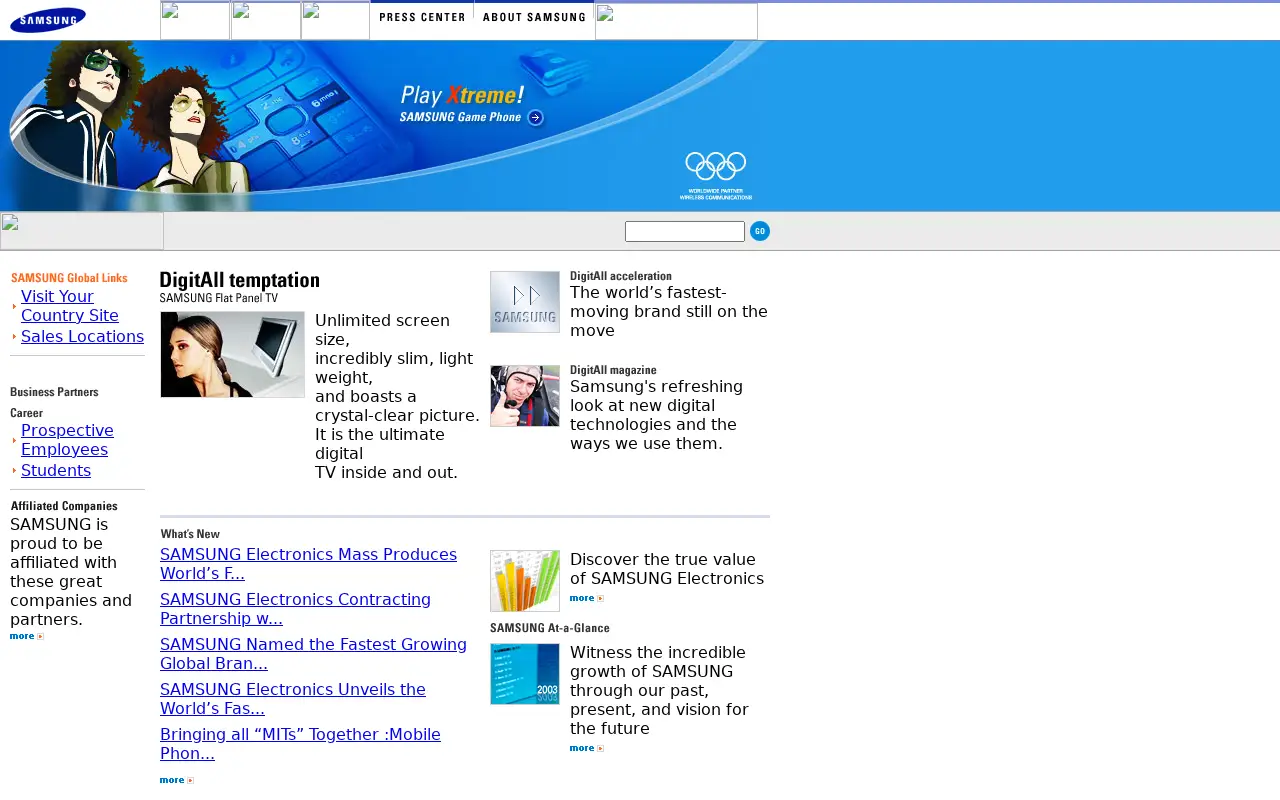
Task: Open news 'SAMSUNG Electronics Contracting Partnership w...'
Action: [x=295, y=609]
